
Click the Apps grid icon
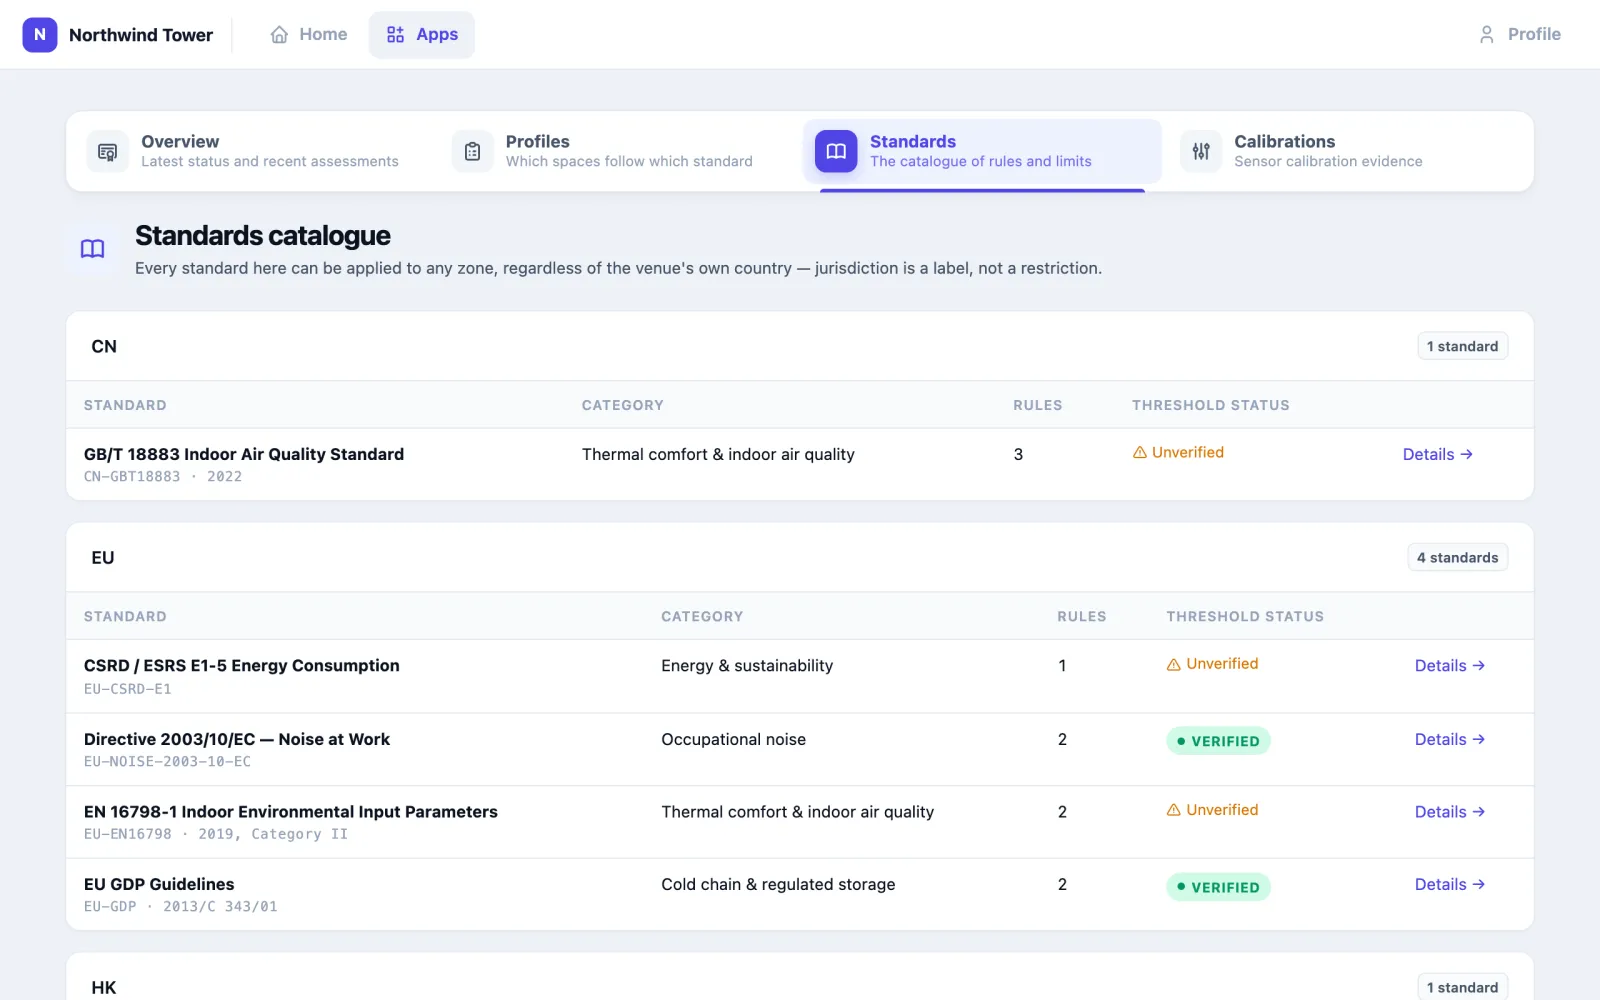point(396,35)
